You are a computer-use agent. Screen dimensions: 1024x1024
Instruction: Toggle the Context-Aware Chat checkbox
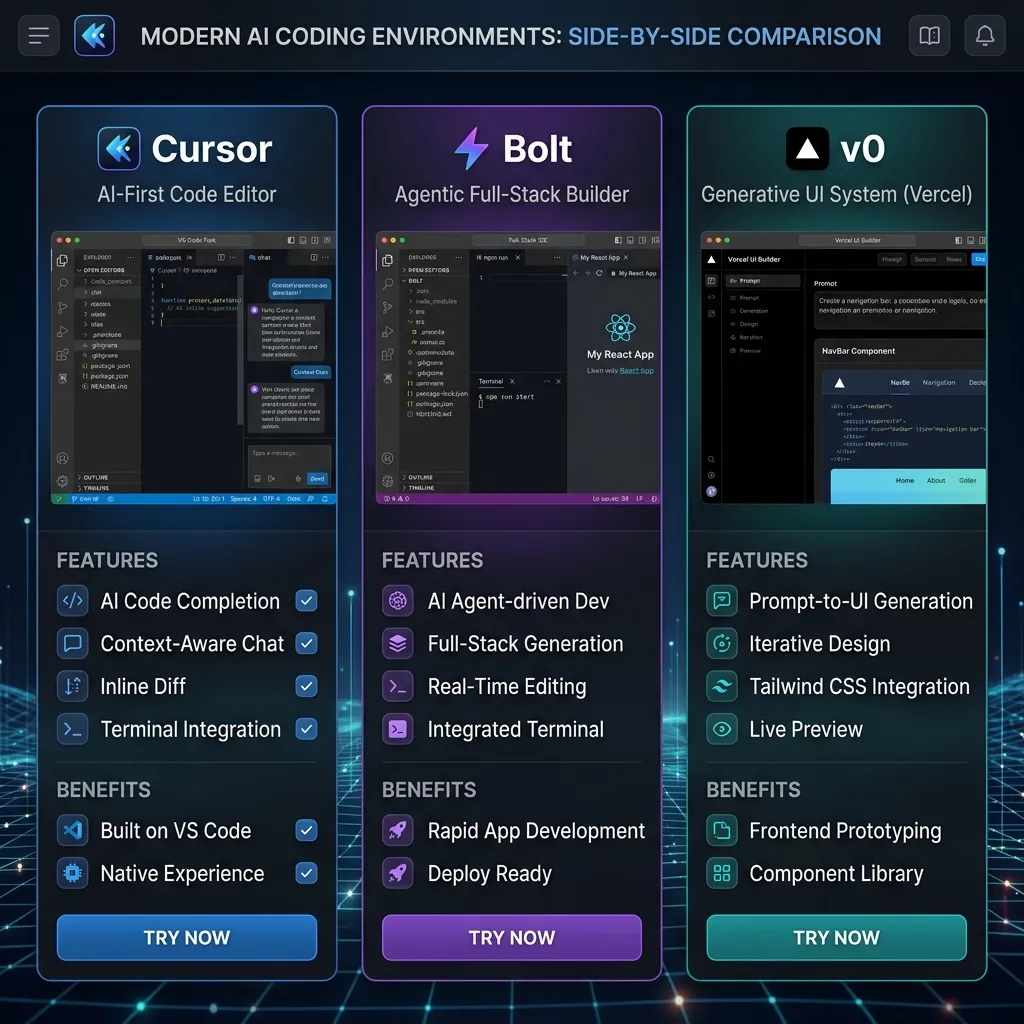(x=306, y=643)
